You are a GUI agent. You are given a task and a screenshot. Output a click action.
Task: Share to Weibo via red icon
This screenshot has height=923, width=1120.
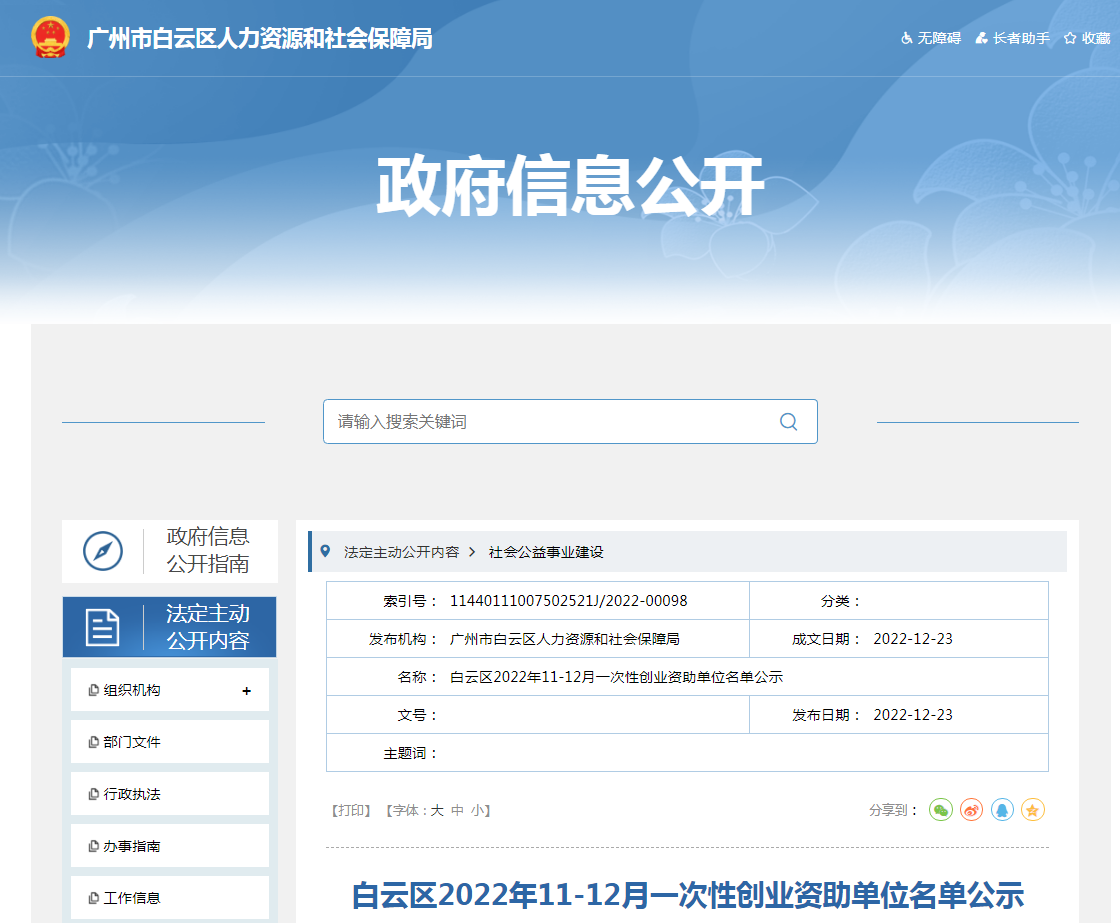point(971,810)
